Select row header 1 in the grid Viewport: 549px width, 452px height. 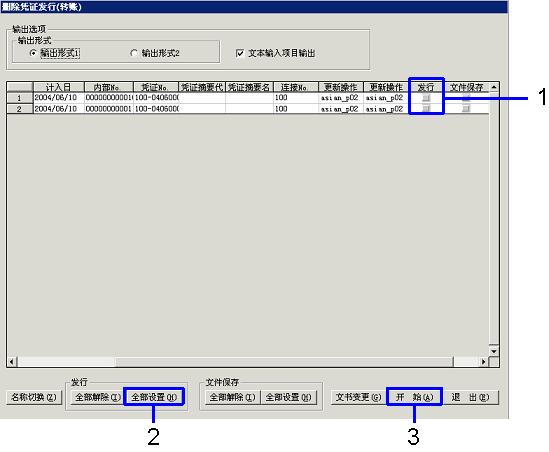click(x=20, y=98)
